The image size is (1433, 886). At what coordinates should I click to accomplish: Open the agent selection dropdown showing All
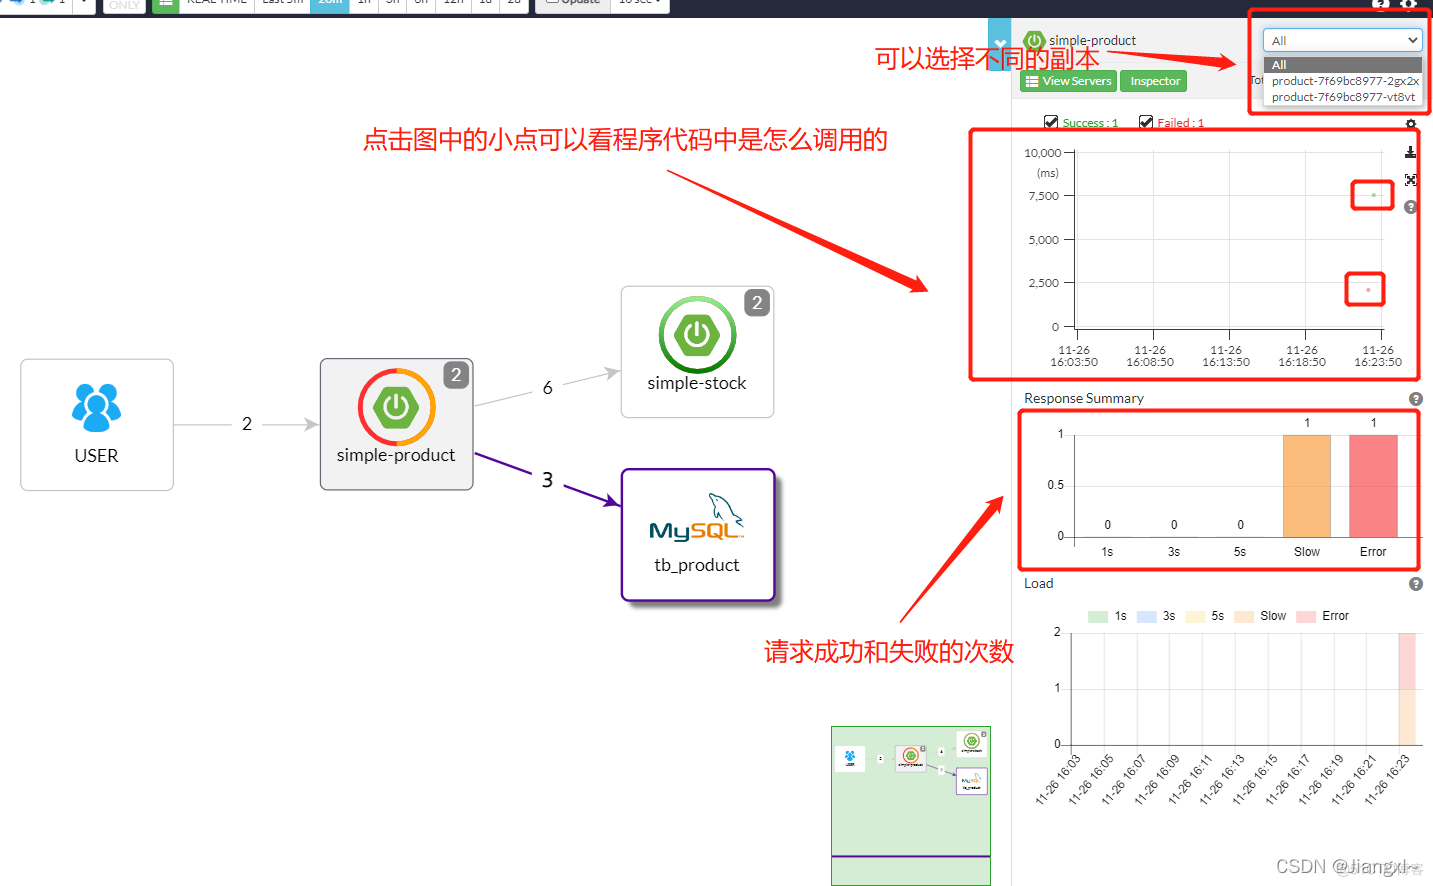pos(1342,40)
